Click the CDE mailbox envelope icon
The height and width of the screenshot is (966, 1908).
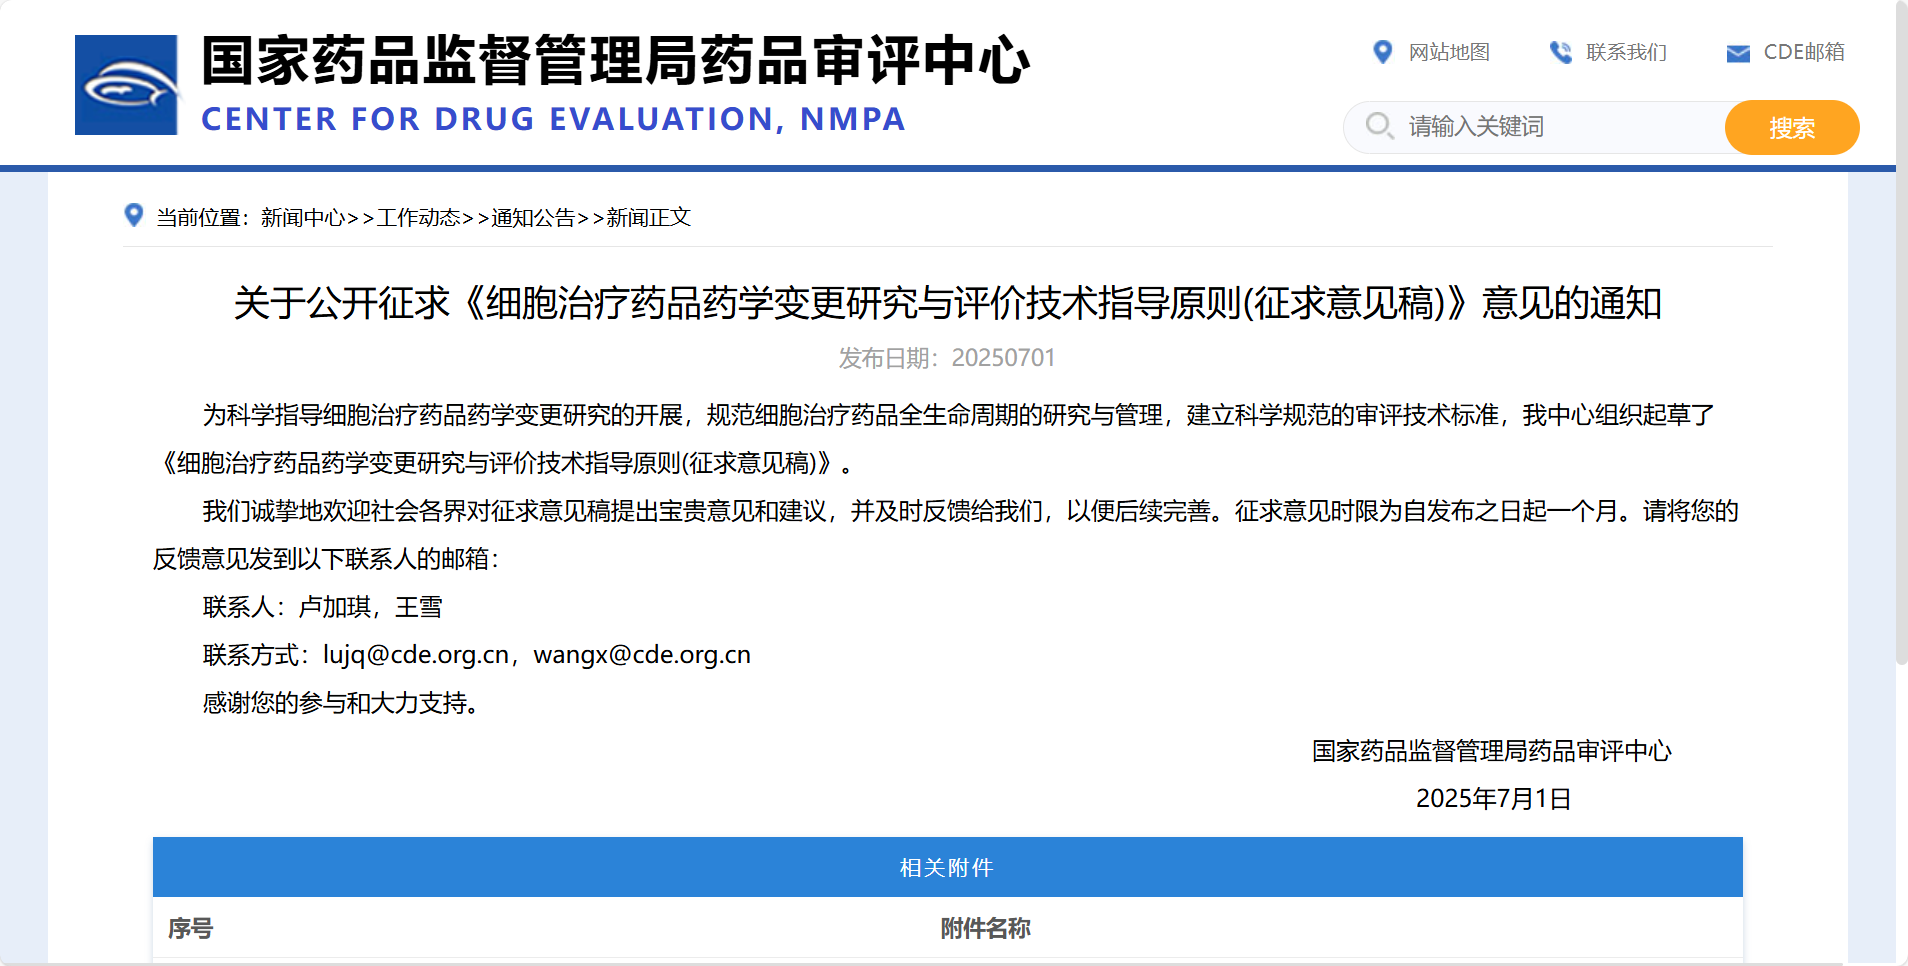point(1738,53)
